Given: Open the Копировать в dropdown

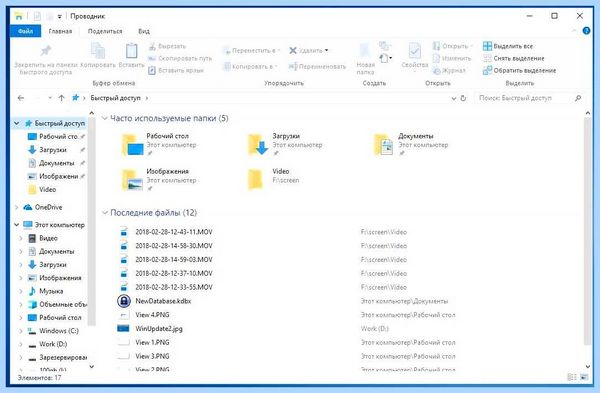Looking at the screenshot, I should click(x=250, y=67).
